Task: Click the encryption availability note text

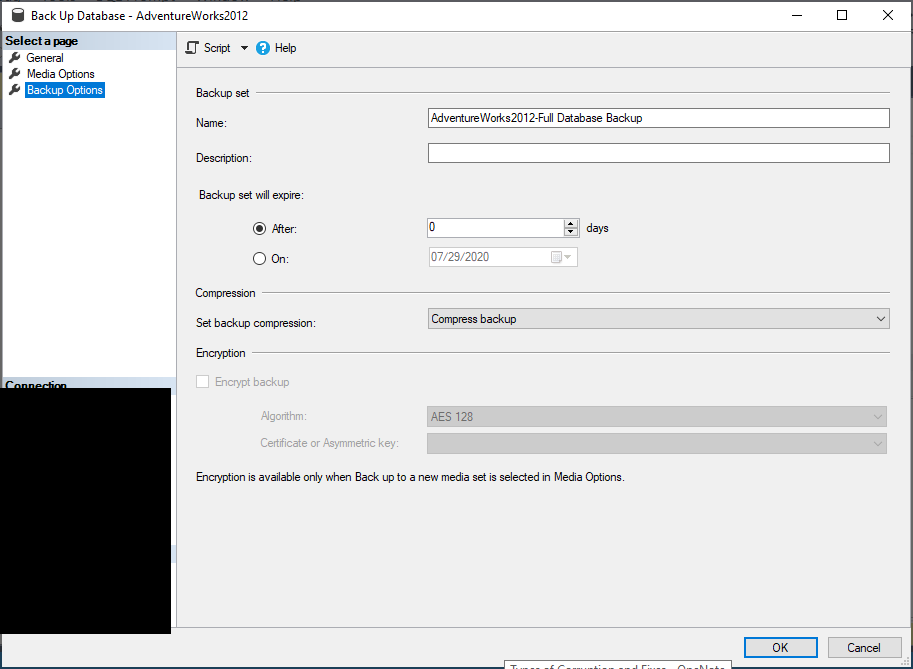Action: pyautogui.click(x=410, y=477)
